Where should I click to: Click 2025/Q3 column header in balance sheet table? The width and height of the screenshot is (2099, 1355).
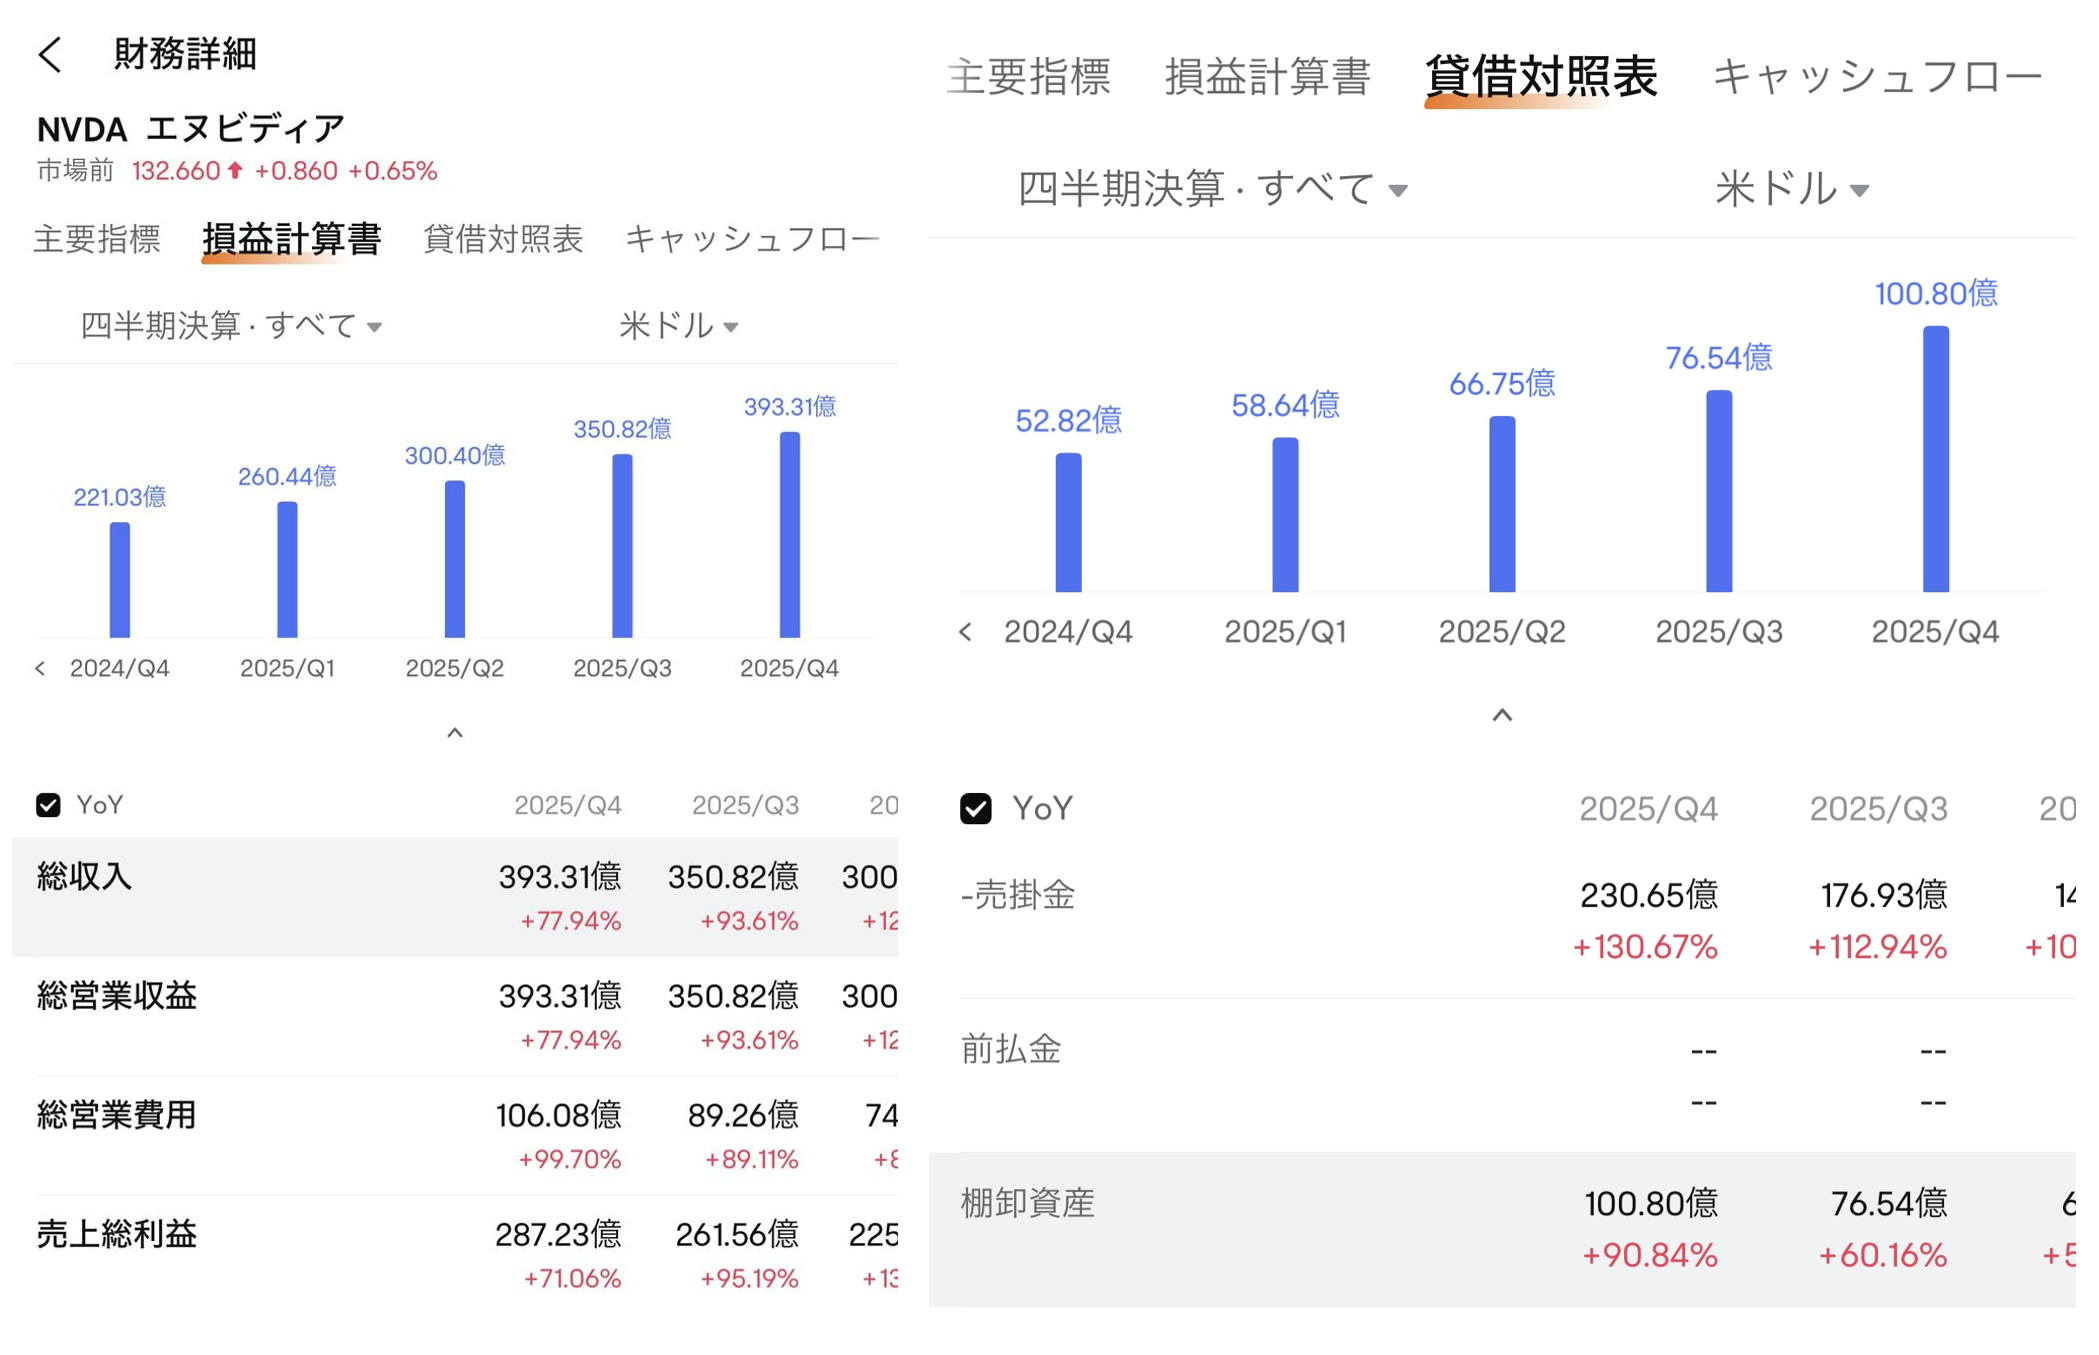[1879, 809]
